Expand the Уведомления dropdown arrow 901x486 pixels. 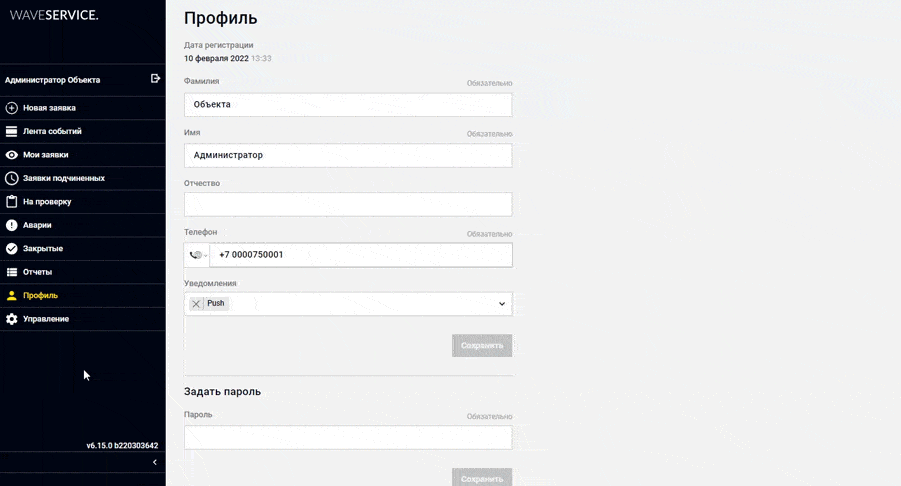(502, 304)
